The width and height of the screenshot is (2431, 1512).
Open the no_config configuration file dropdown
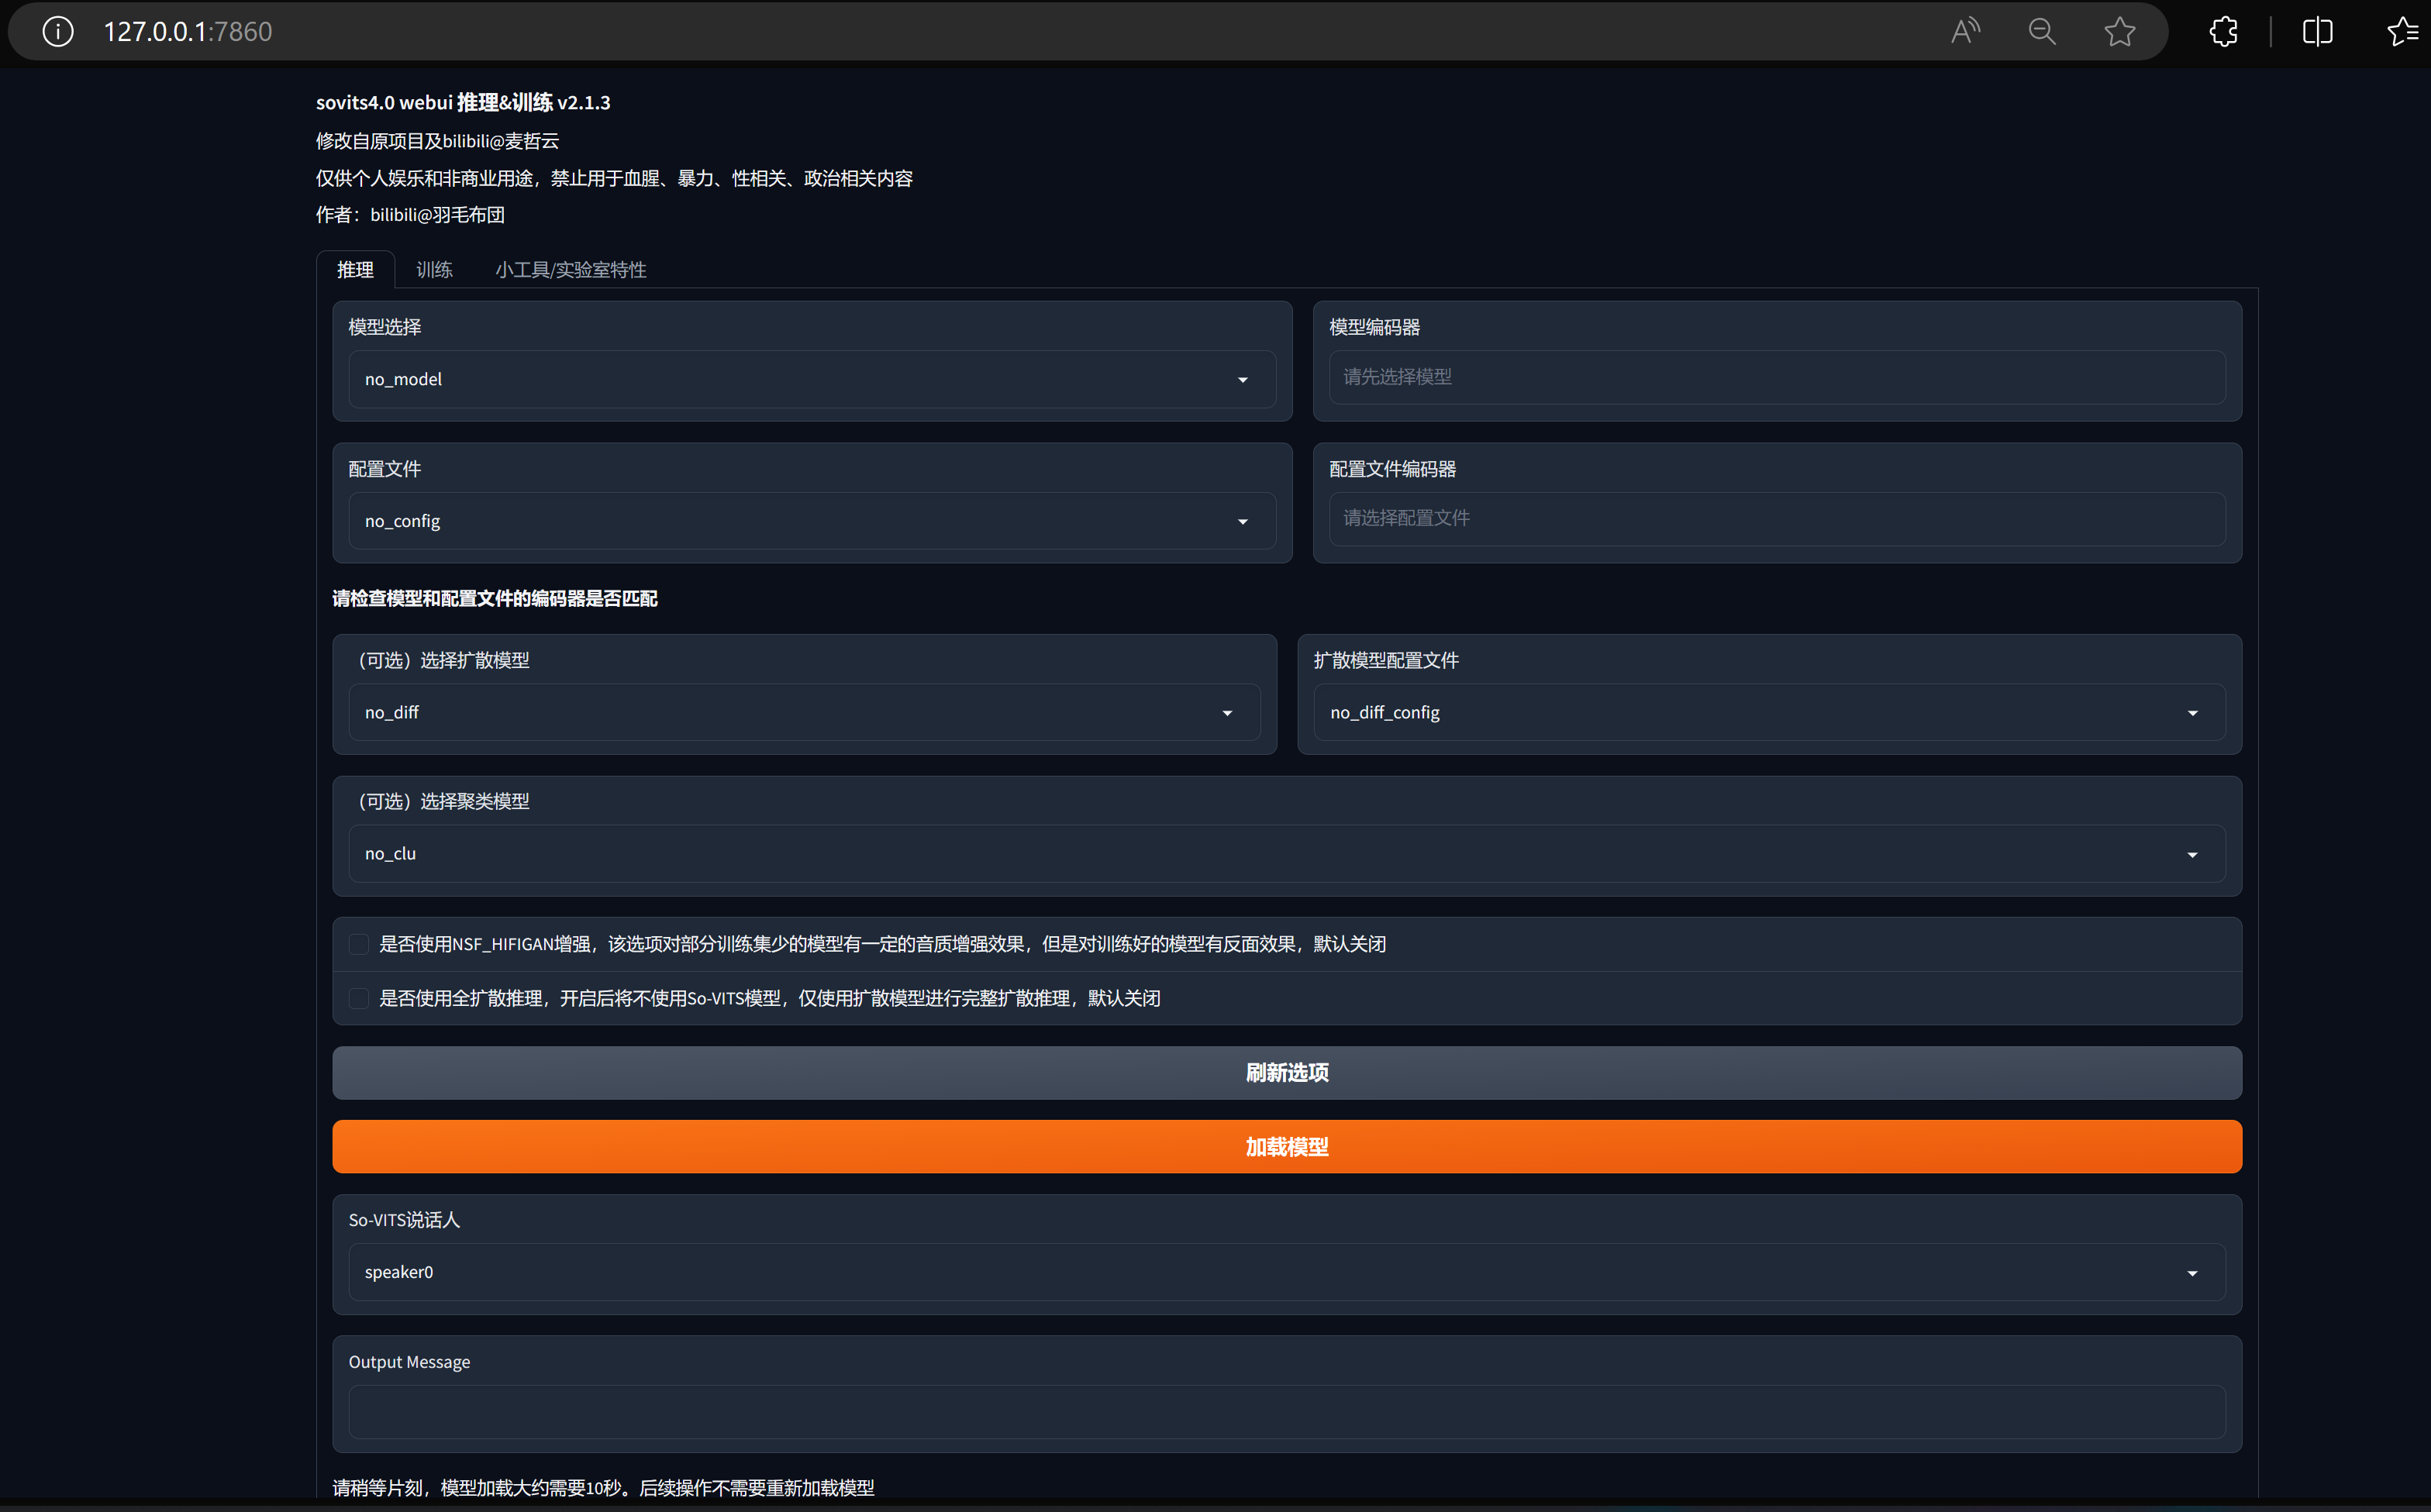[811, 521]
